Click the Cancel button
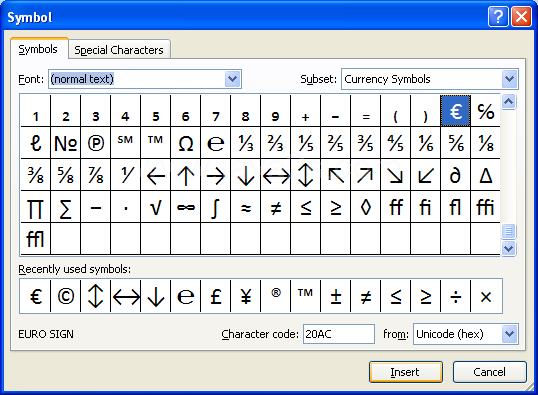The width and height of the screenshot is (538, 395). [x=490, y=372]
